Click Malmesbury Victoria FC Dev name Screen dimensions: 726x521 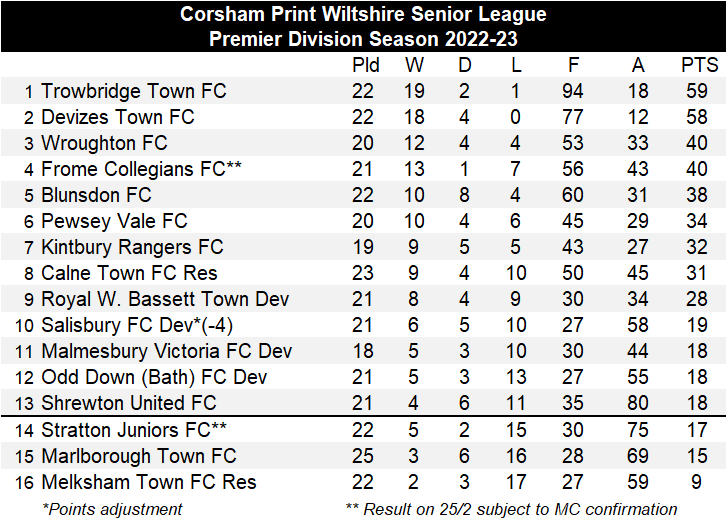pyautogui.click(x=167, y=351)
